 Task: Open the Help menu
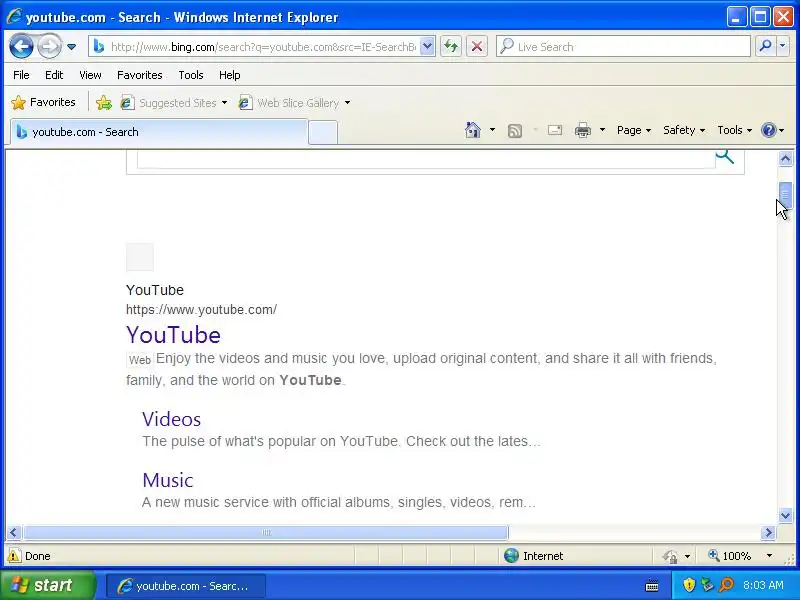click(230, 75)
